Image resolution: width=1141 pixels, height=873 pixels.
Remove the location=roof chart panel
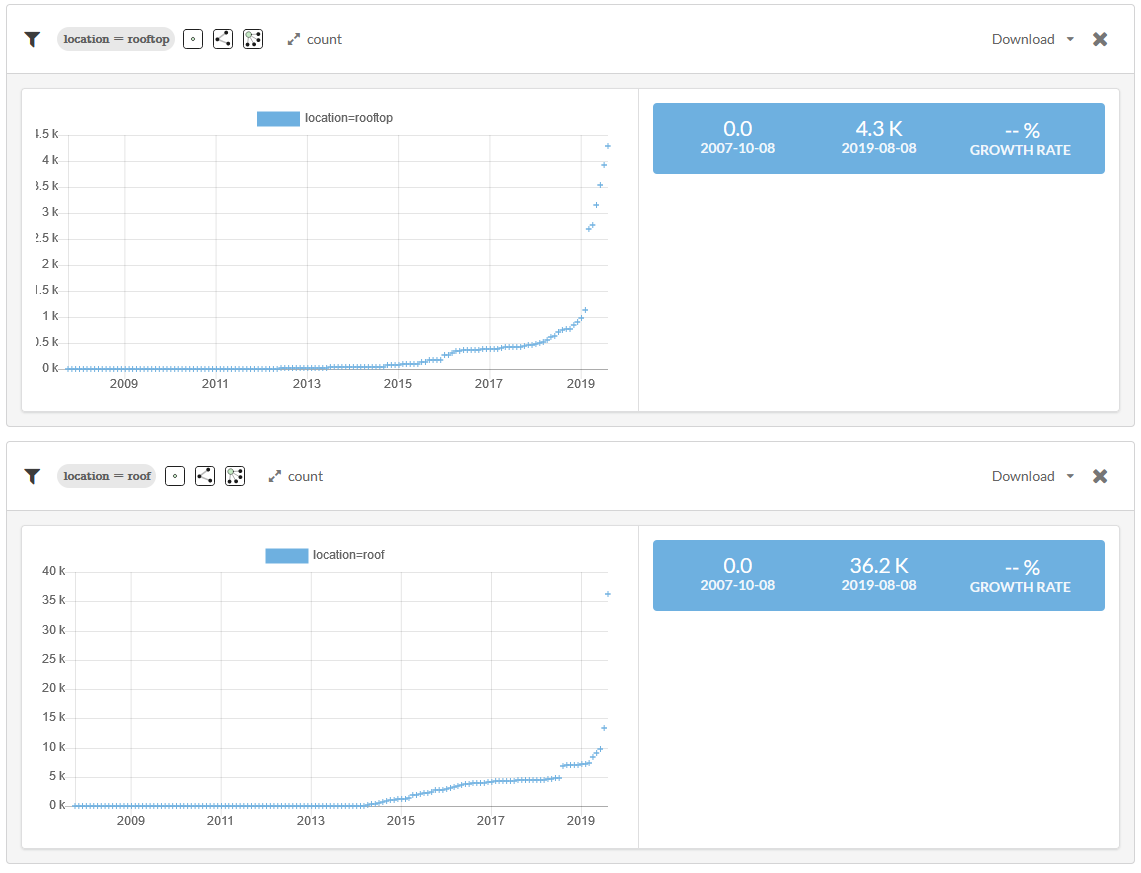click(1100, 477)
